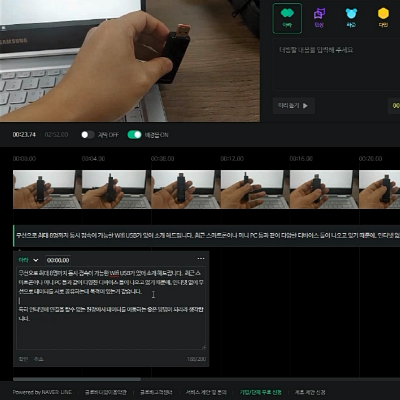Screen dimensions: 400x400
Task: Select the 다인 yellow hexagon voice icon
Action: pos(383,17)
